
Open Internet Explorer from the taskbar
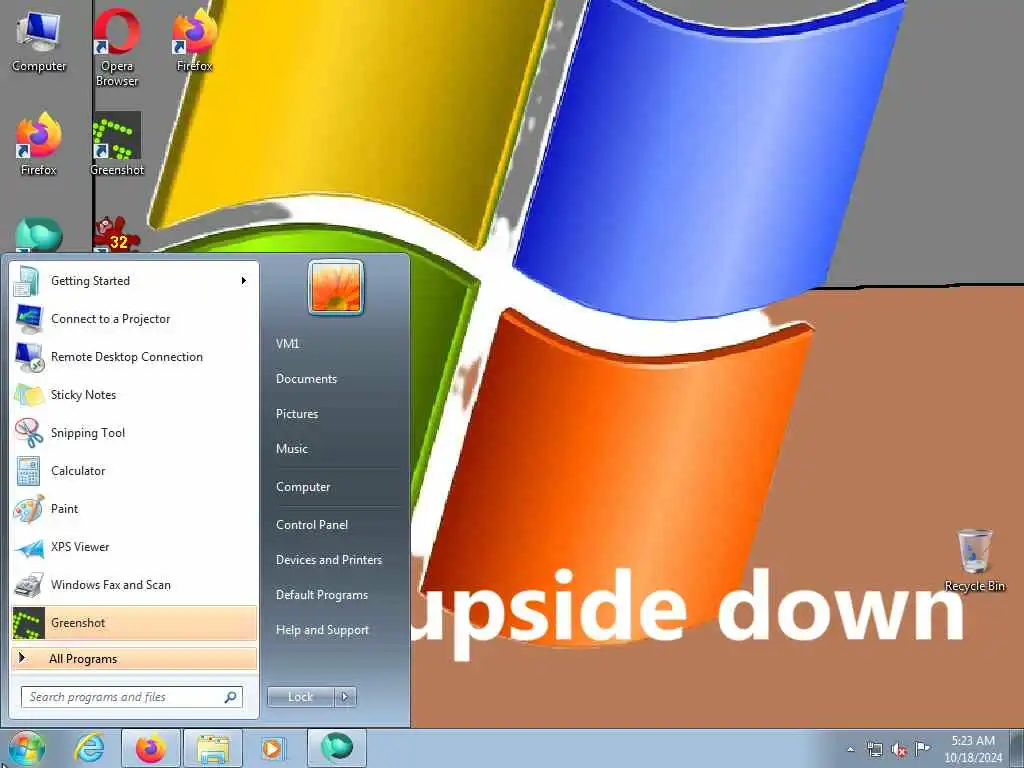point(89,748)
